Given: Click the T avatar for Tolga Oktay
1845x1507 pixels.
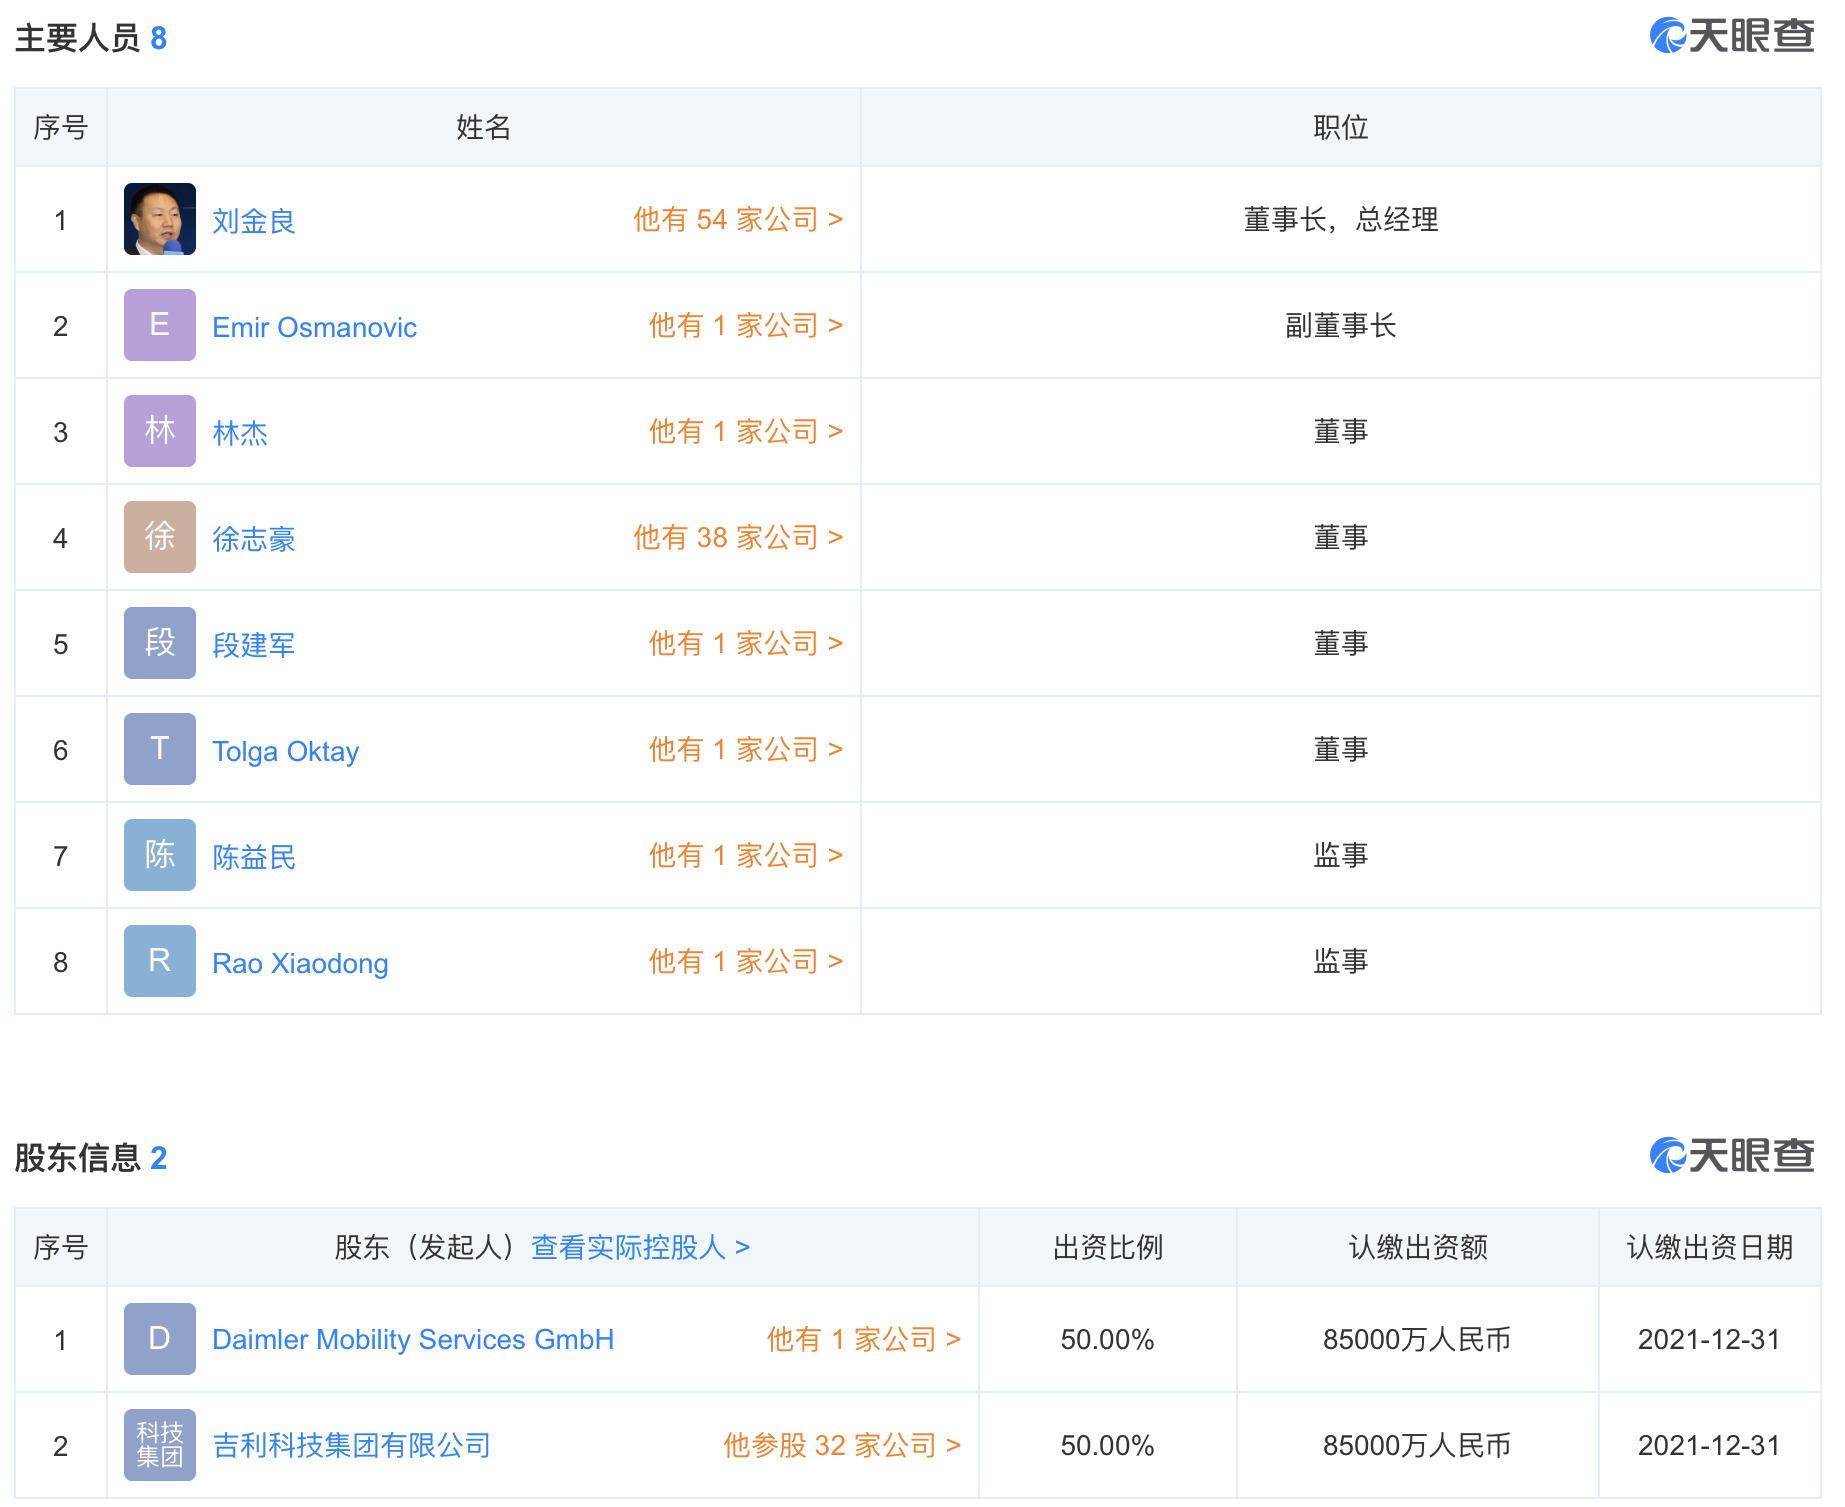Looking at the screenshot, I should pyautogui.click(x=159, y=749).
